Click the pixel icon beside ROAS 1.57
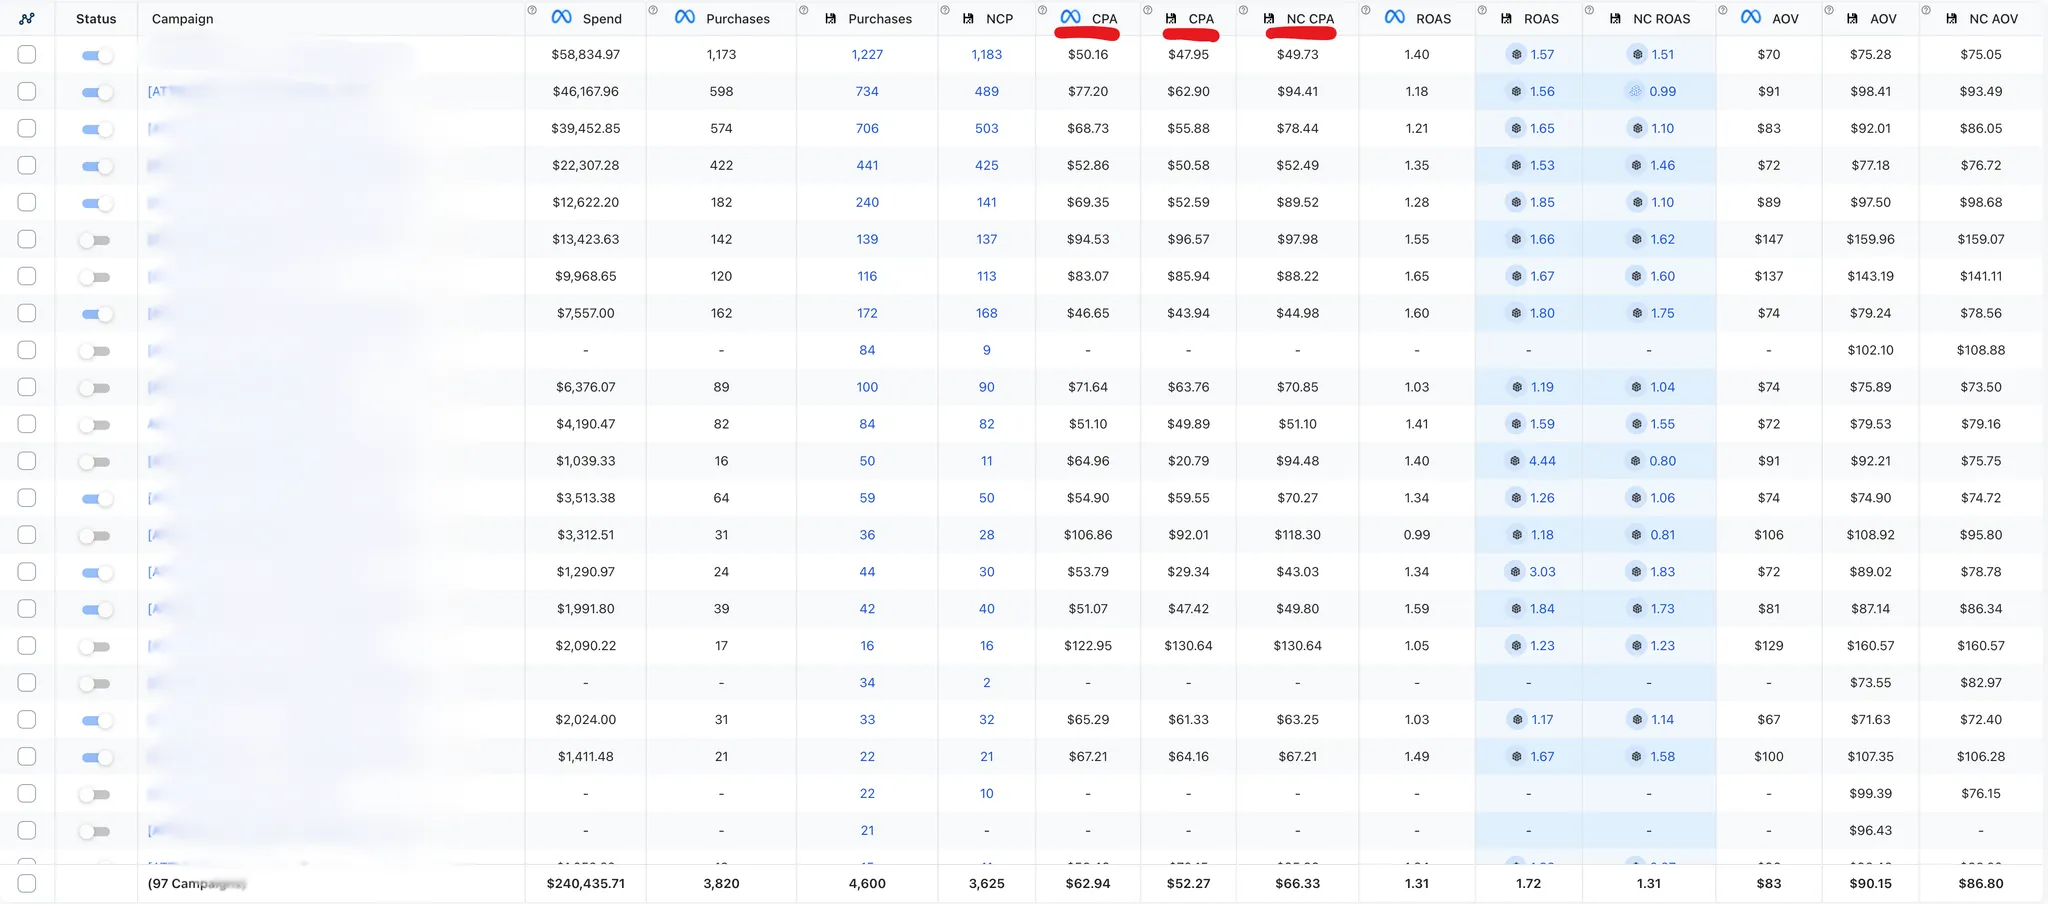The width and height of the screenshot is (2048, 904). click(x=1517, y=55)
